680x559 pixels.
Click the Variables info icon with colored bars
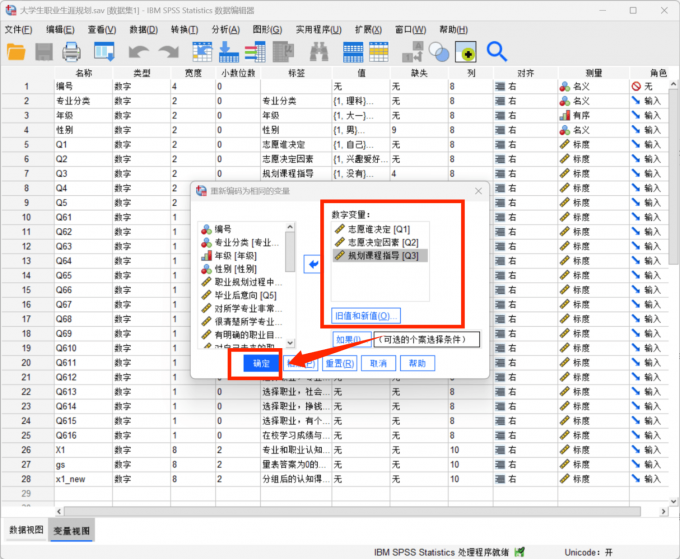(255, 52)
